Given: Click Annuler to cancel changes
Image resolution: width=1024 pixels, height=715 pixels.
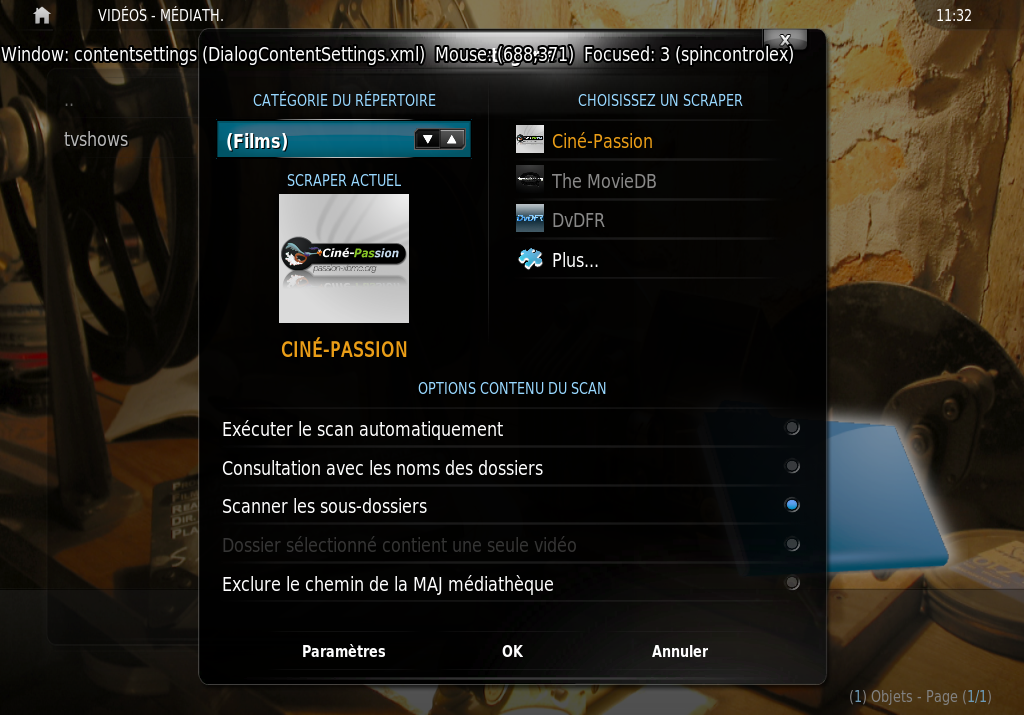Looking at the screenshot, I should click(x=680, y=651).
